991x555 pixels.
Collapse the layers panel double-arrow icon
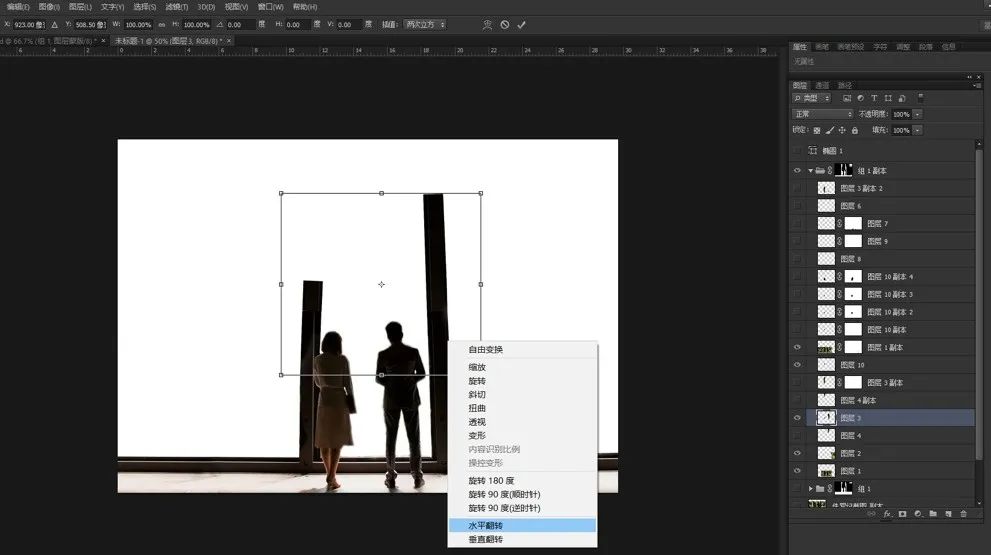[x=969, y=77]
